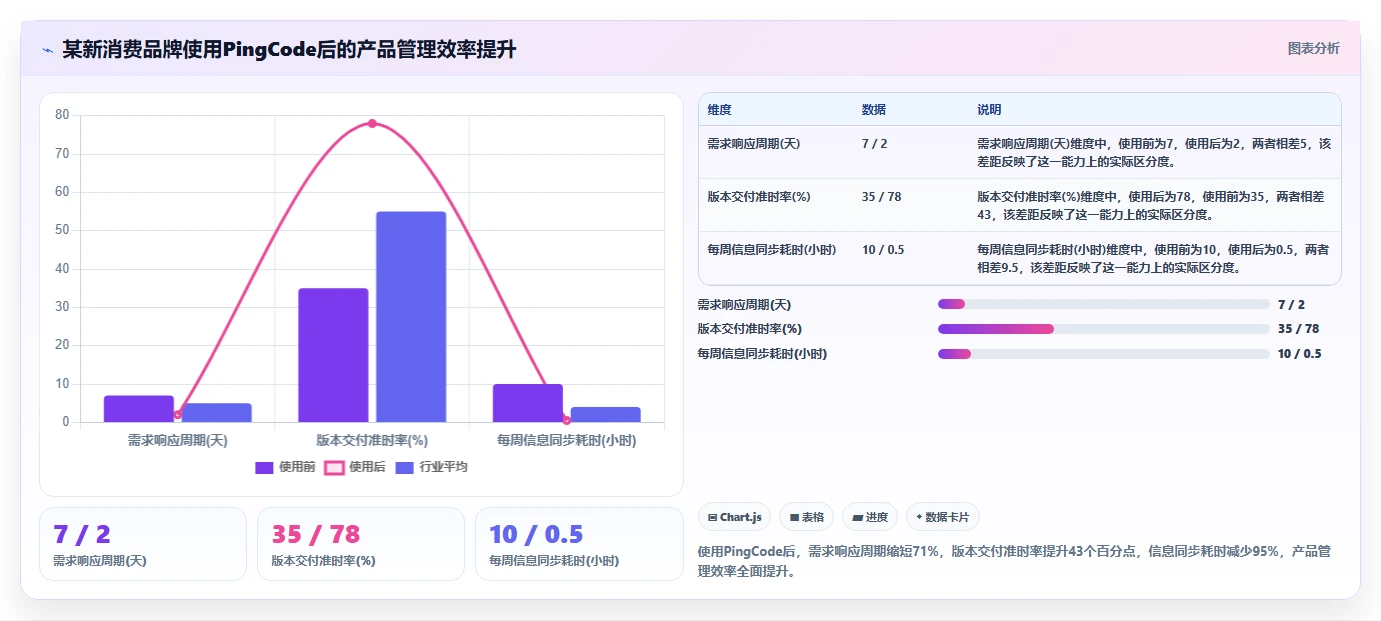Select the 每周信息同步耗时(小时) table row label
The height and width of the screenshot is (621, 1381).
click(771, 250)
